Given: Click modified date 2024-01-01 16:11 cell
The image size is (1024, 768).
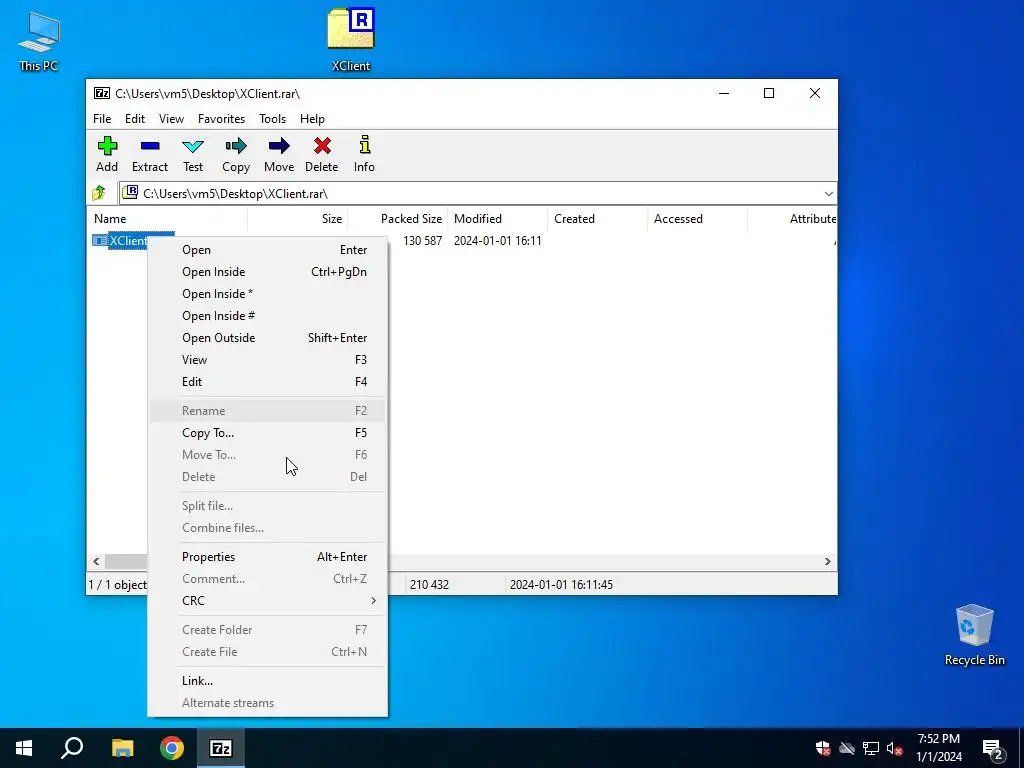Looking at the screenshot, I should [x=498, y=241].
